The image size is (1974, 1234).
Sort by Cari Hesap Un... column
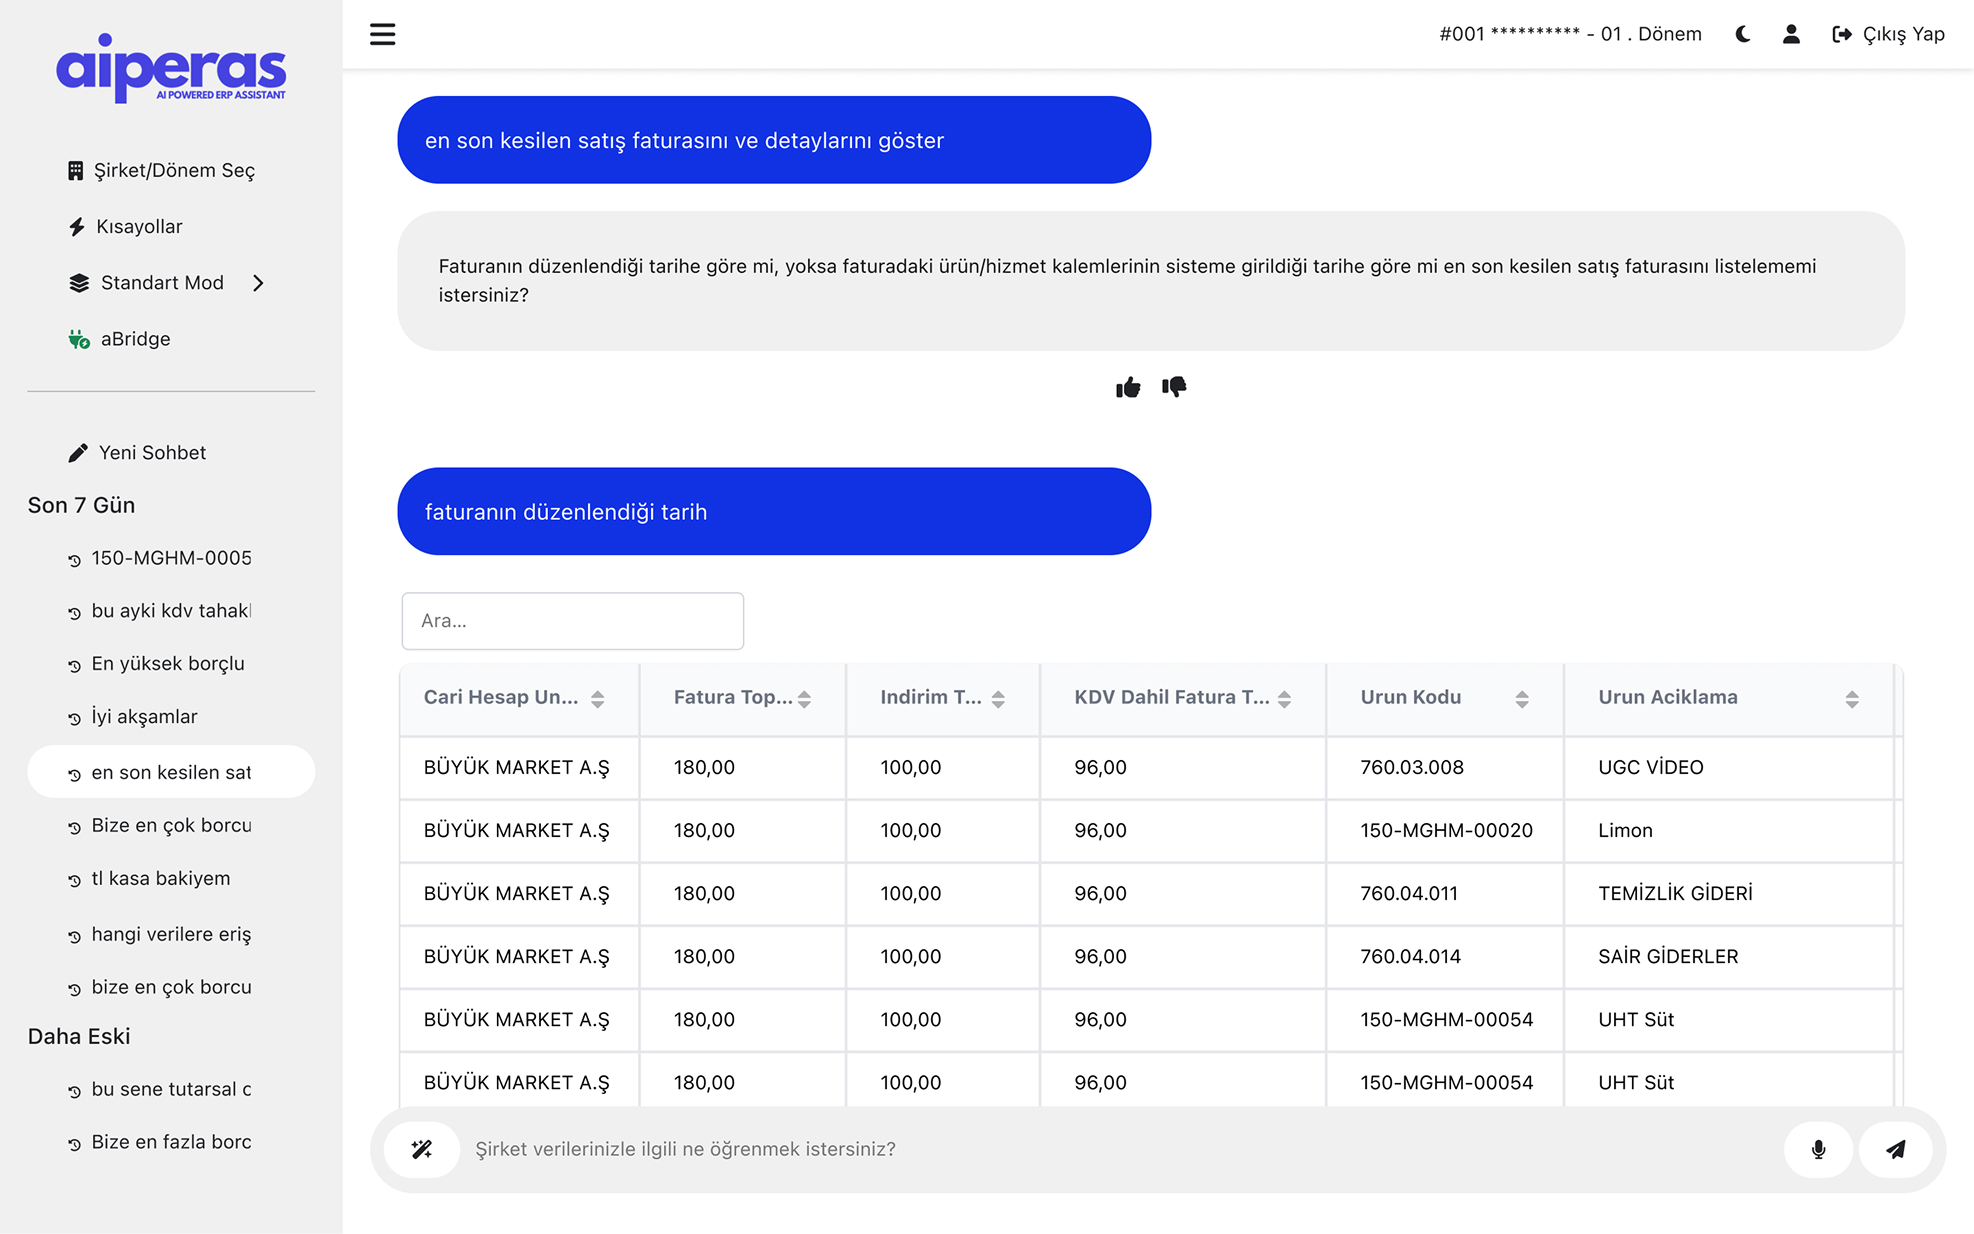pos(597,699)
